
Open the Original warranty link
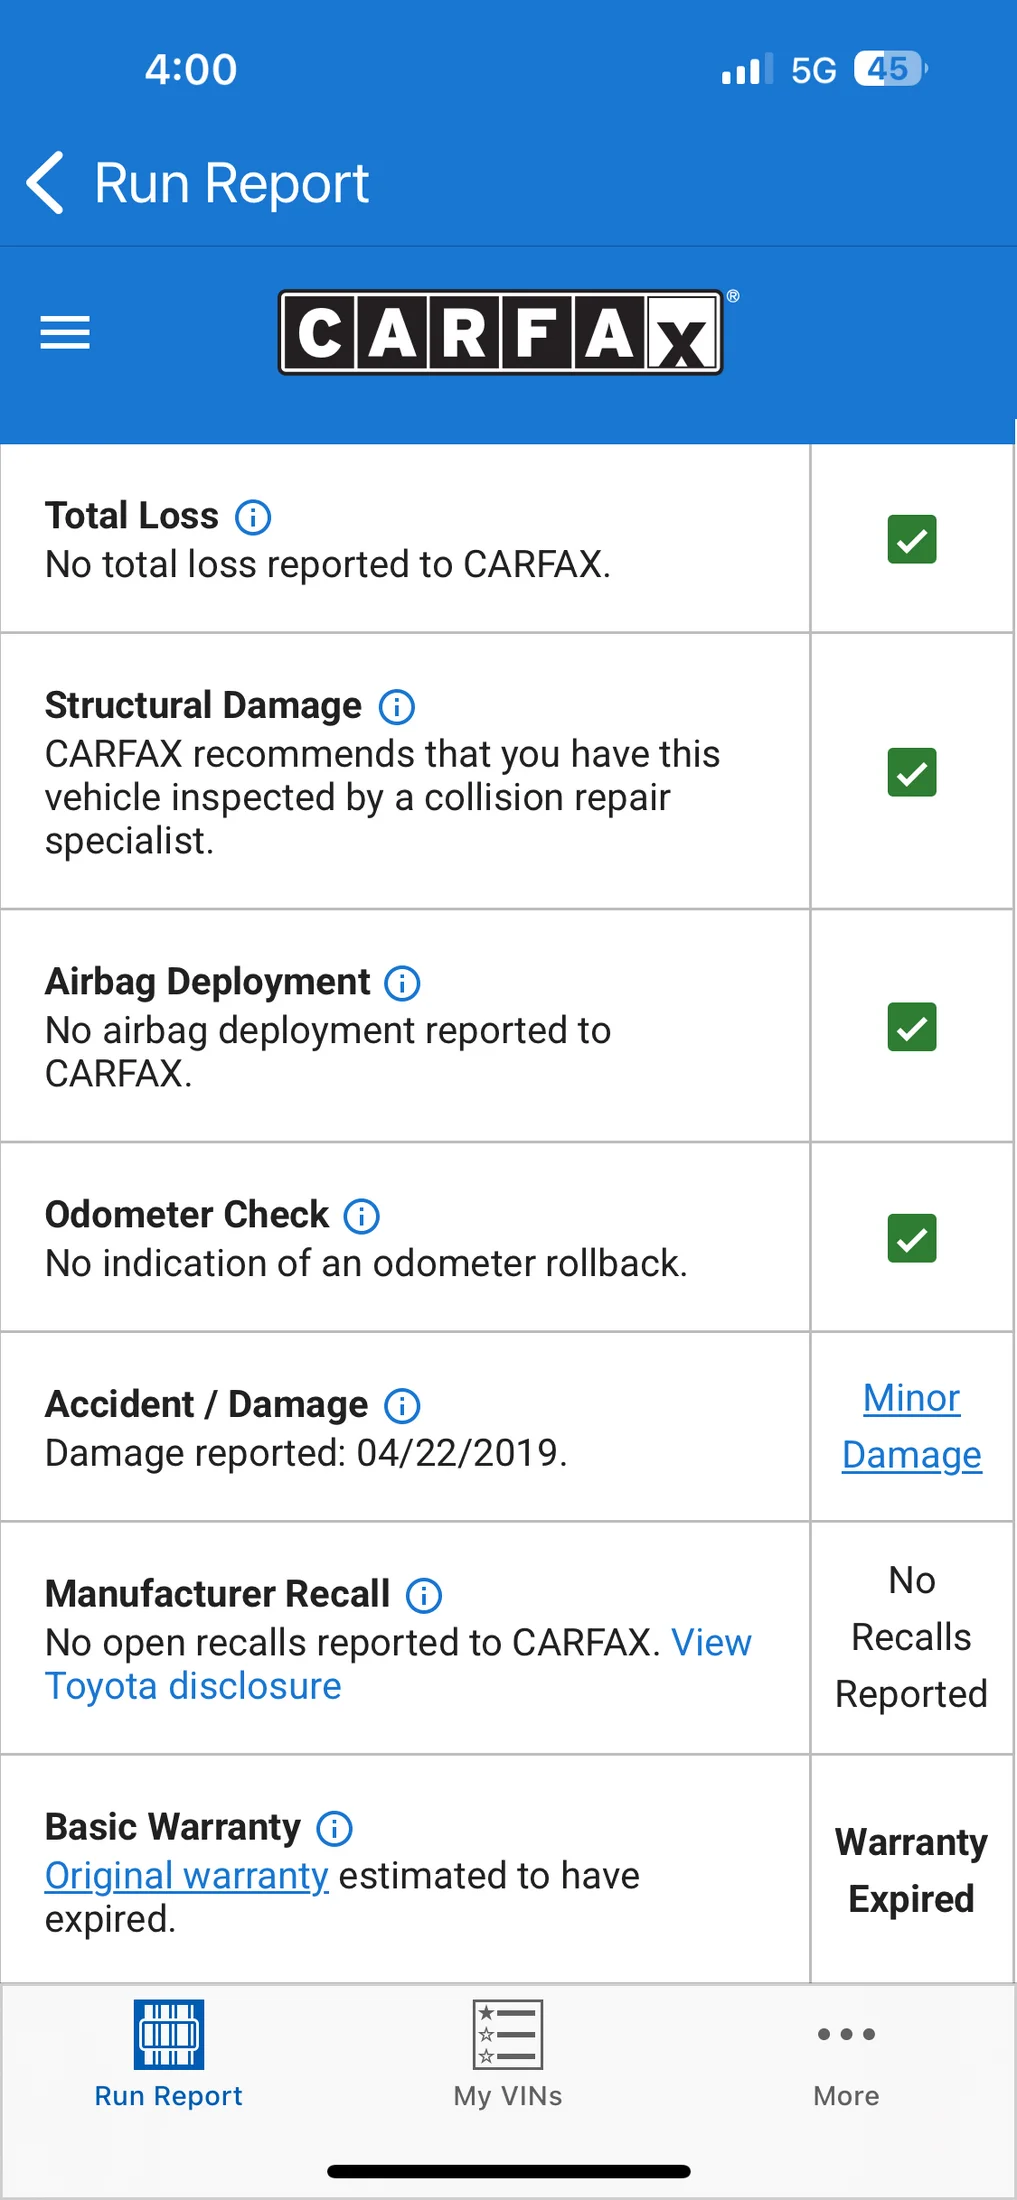click(187, 1876)
